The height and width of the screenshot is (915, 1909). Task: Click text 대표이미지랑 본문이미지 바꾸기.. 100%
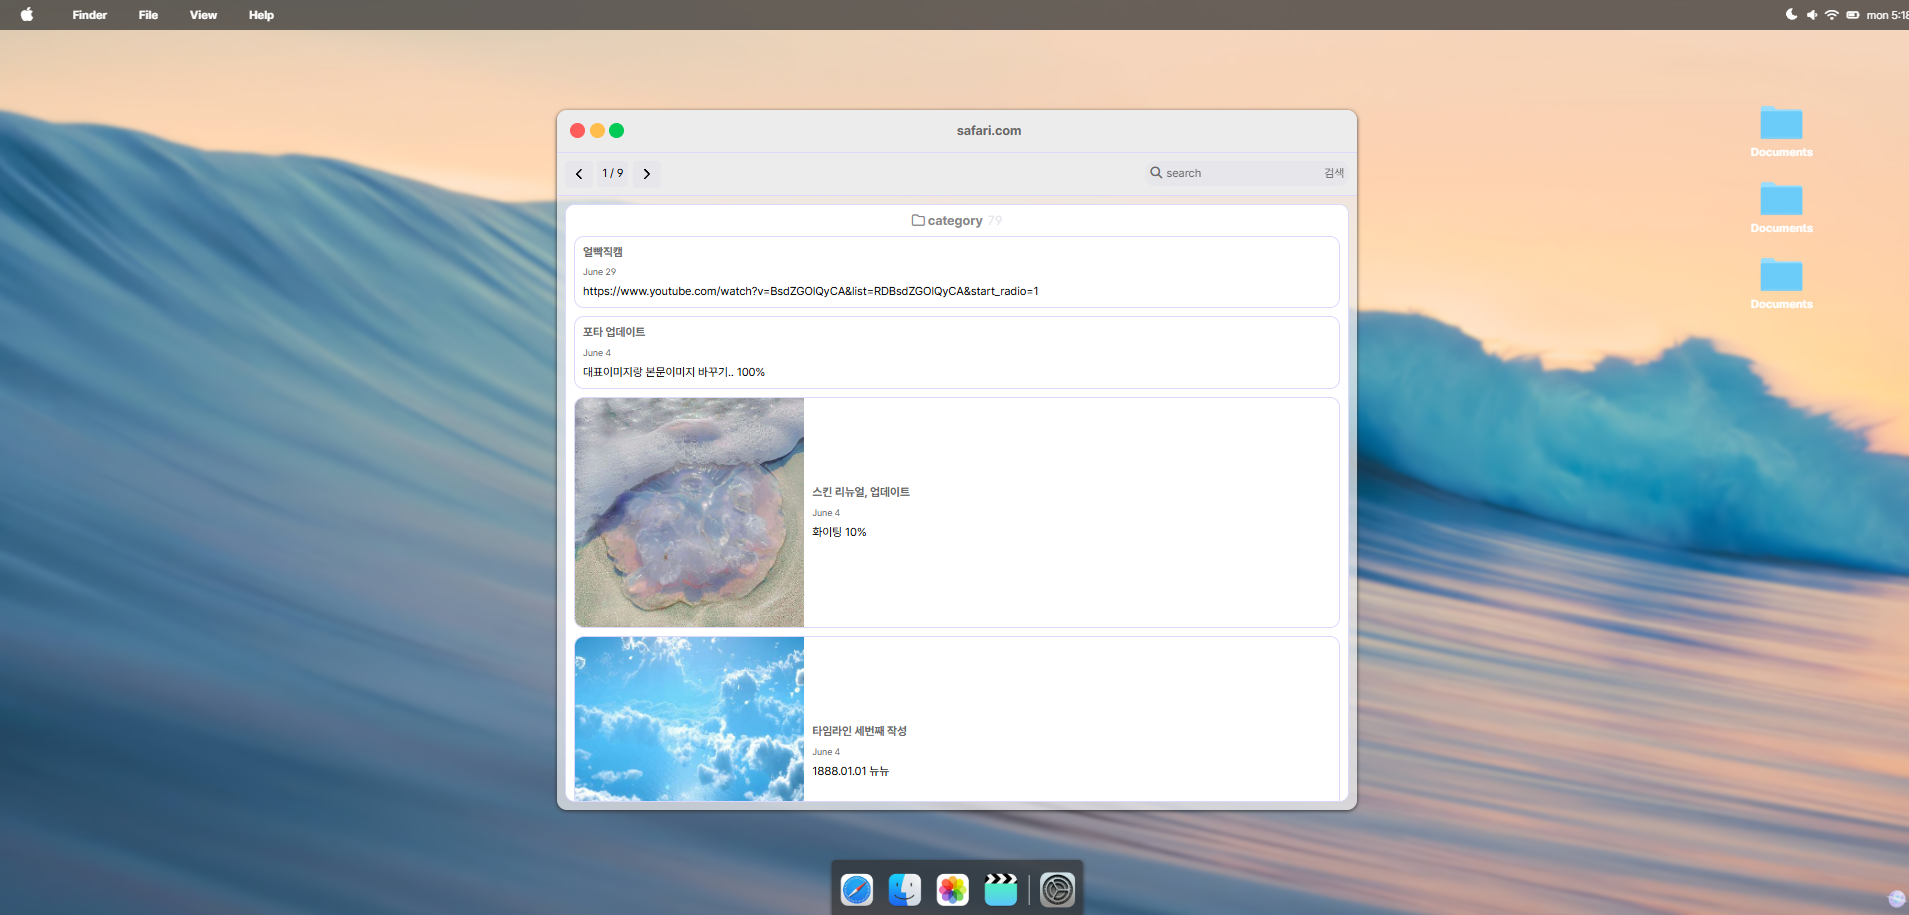pyautogui.click(x=674, y=372)
